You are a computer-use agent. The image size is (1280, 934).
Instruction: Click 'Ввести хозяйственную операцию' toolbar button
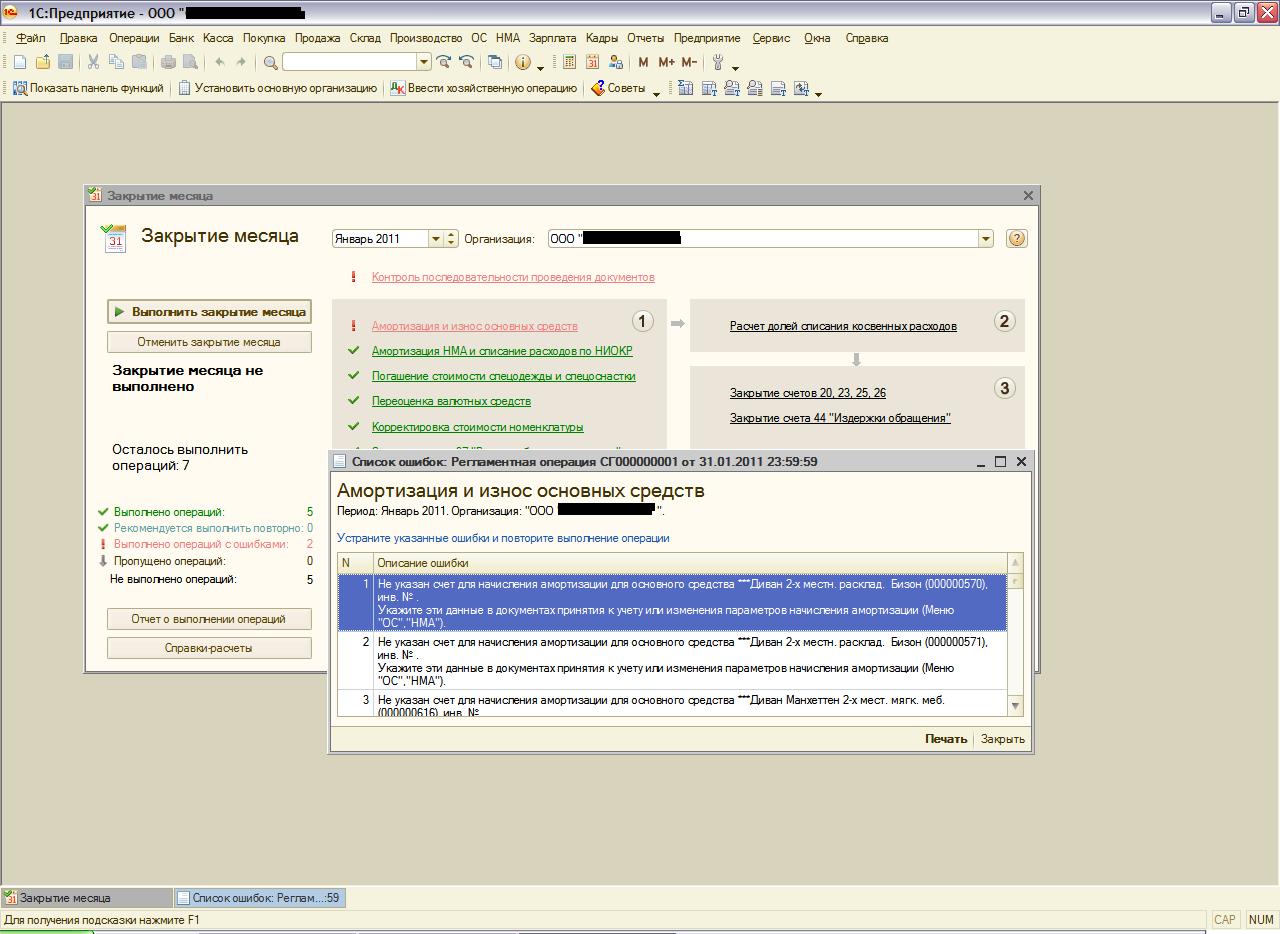(483, 88)
